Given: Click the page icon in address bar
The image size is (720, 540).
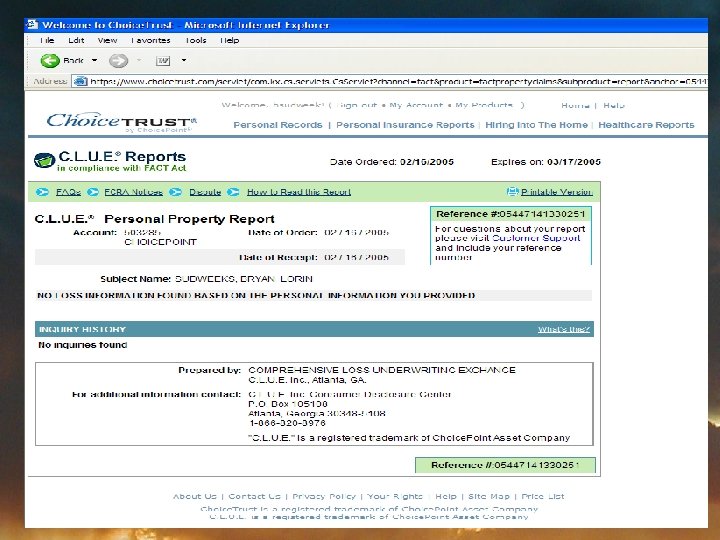Looking at the screenshot, I should pos(80,82).
